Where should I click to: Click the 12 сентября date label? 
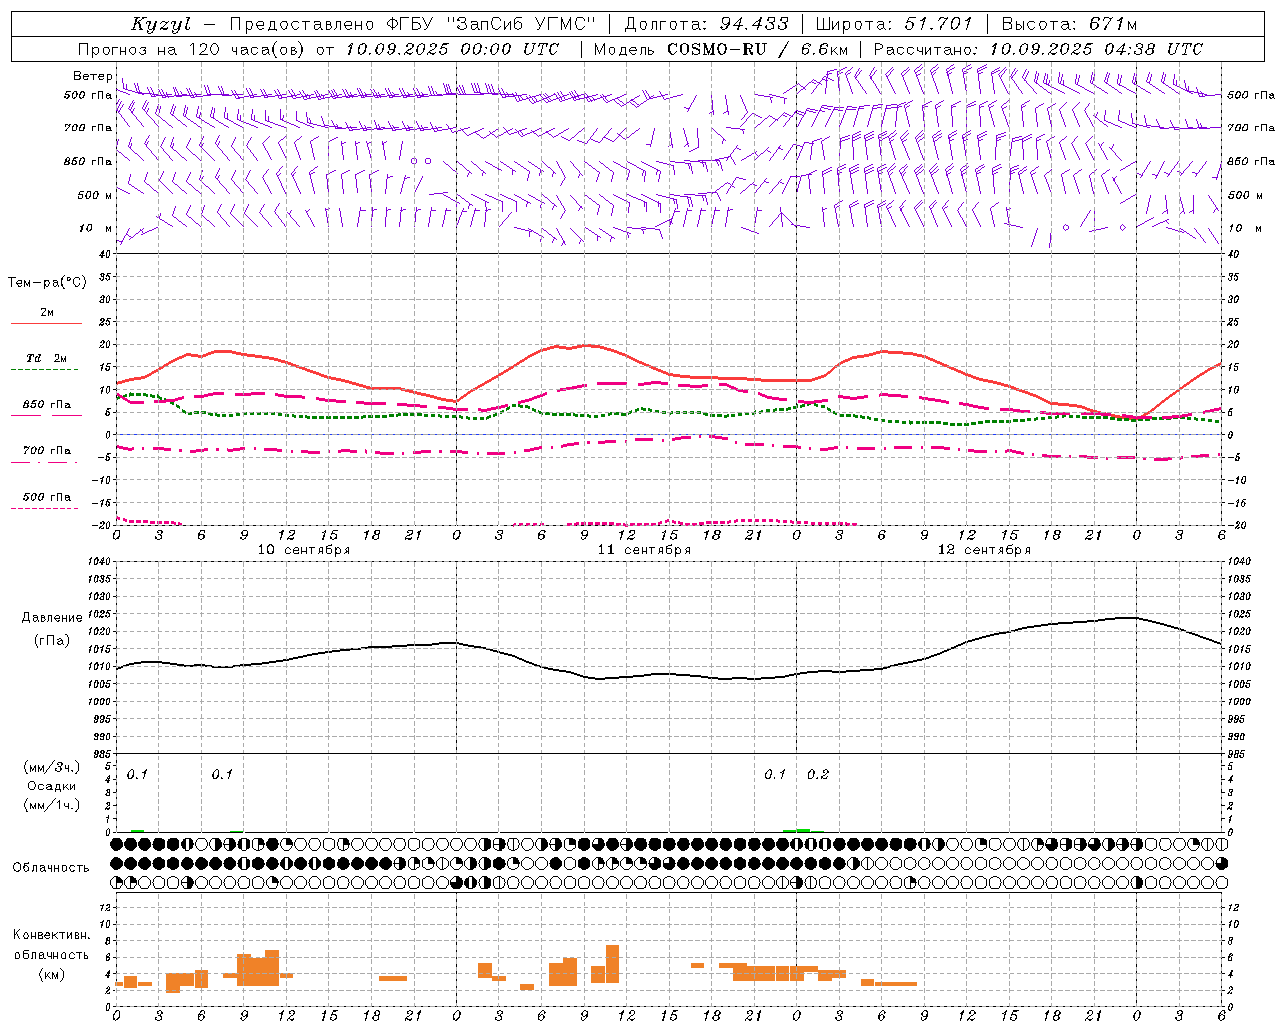click(984, 549)
